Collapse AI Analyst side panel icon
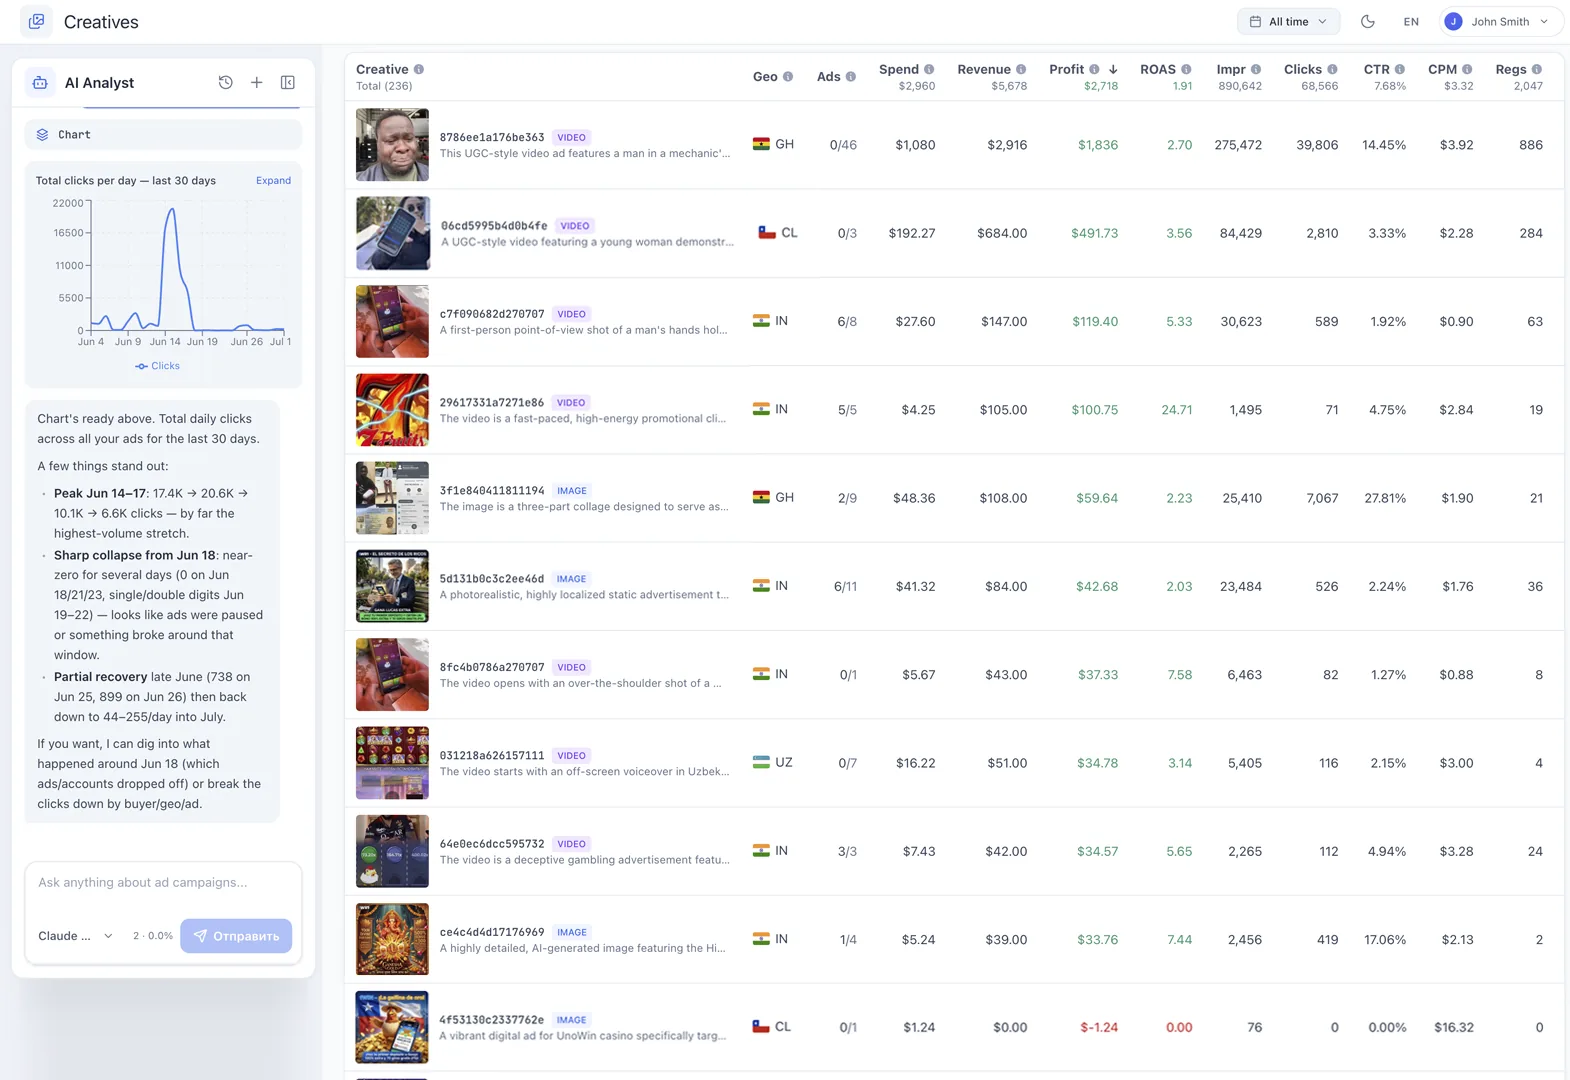 (x=288, y=82)
